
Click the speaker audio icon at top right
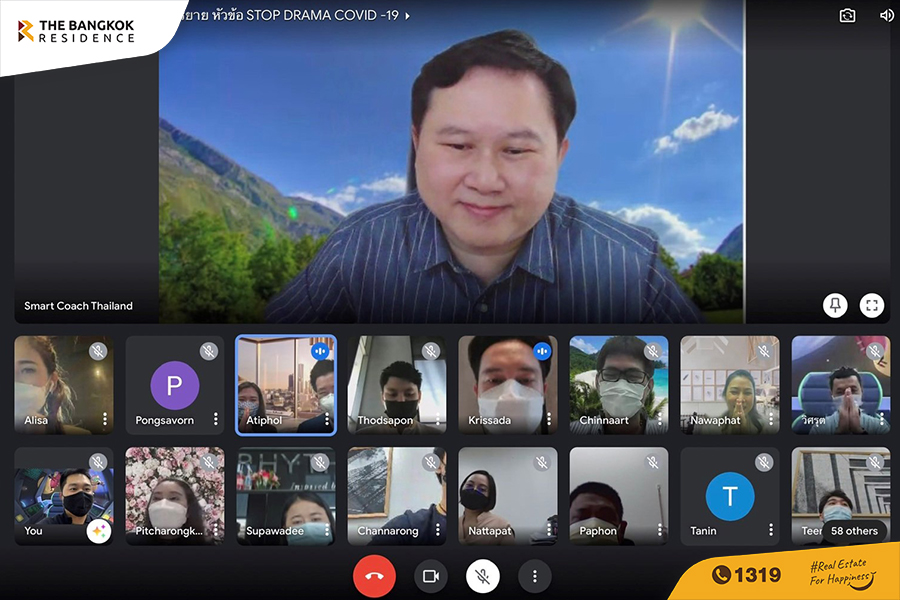coord(886,15)
